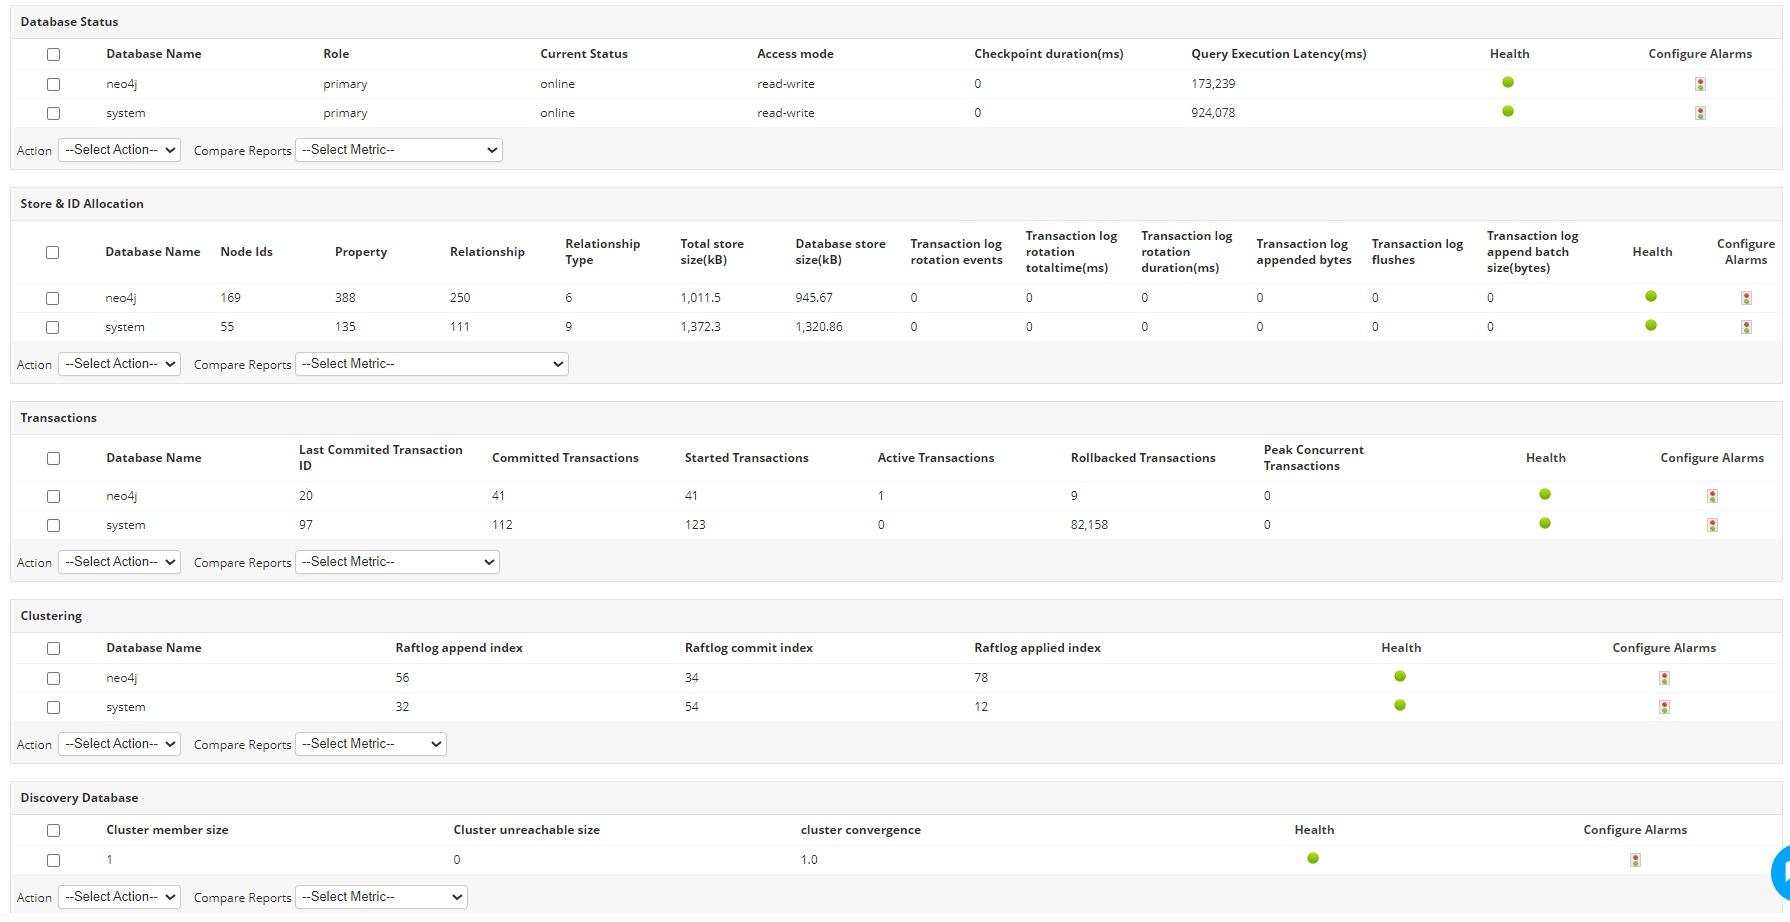Open Select Metric dropdown under Clustering

click(x=370, y=744)
